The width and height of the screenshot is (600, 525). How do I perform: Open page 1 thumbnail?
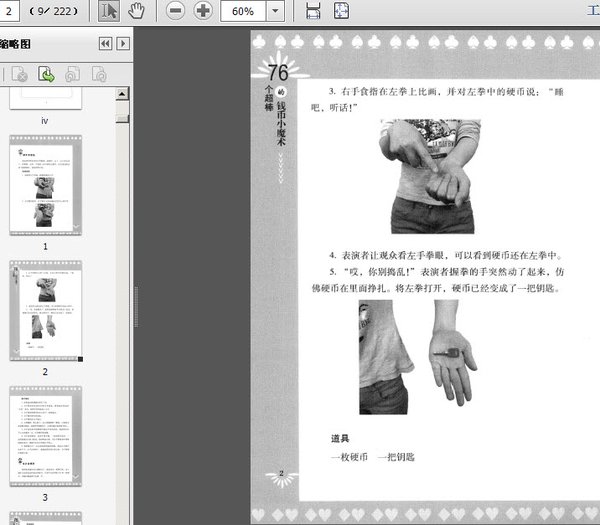click(46, 185)
